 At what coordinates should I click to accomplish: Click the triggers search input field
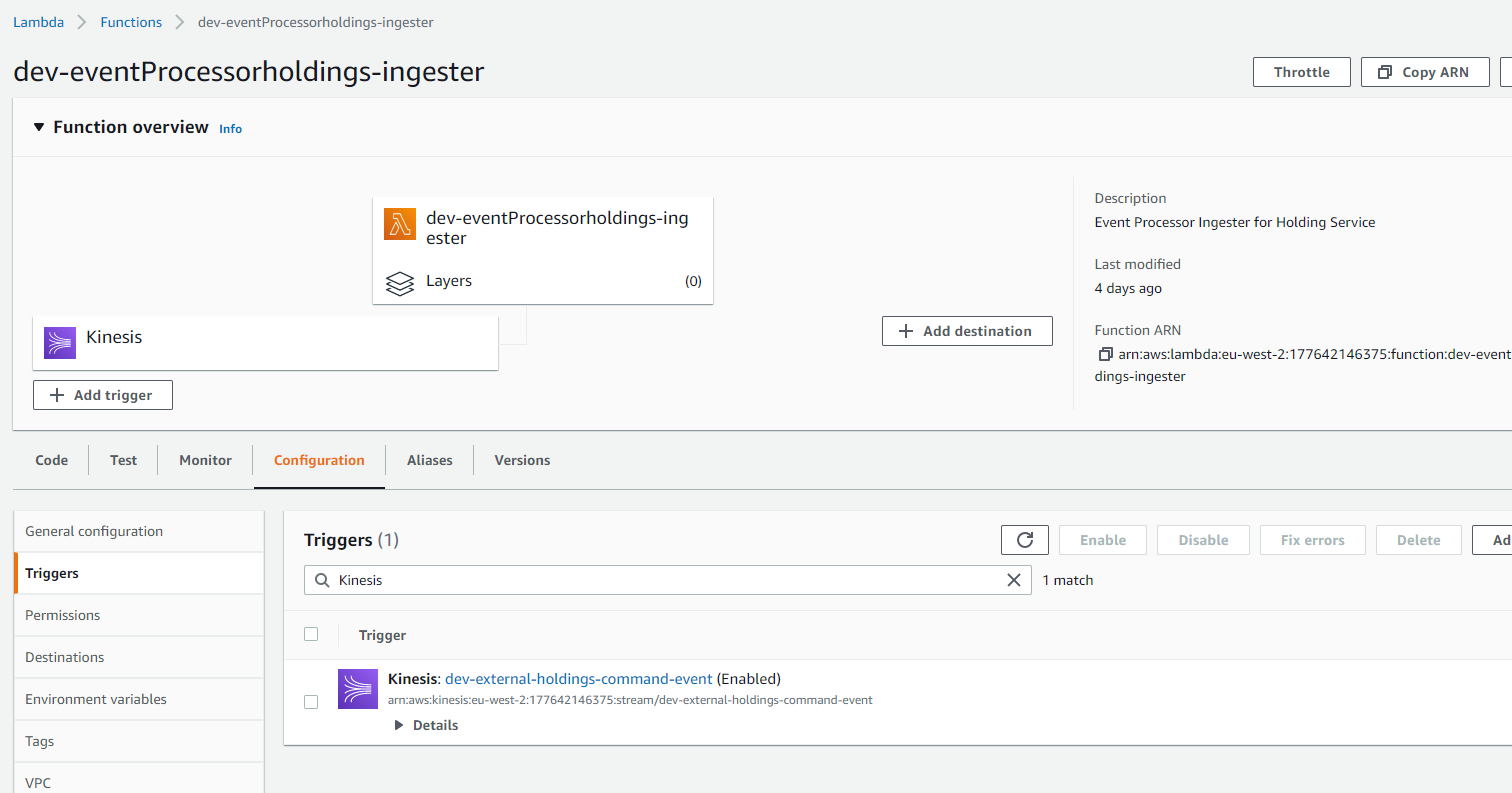[660, 580]
